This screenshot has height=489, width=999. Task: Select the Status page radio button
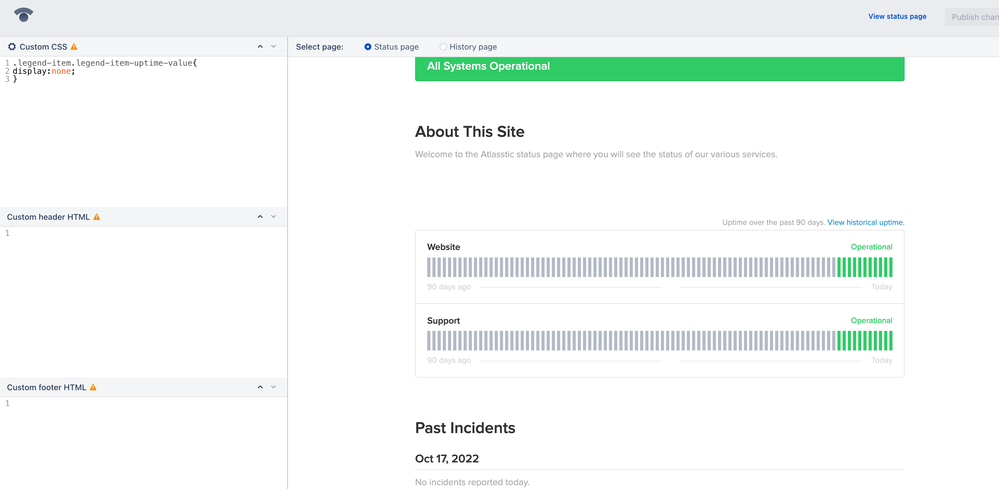click(x=368, y=46)
